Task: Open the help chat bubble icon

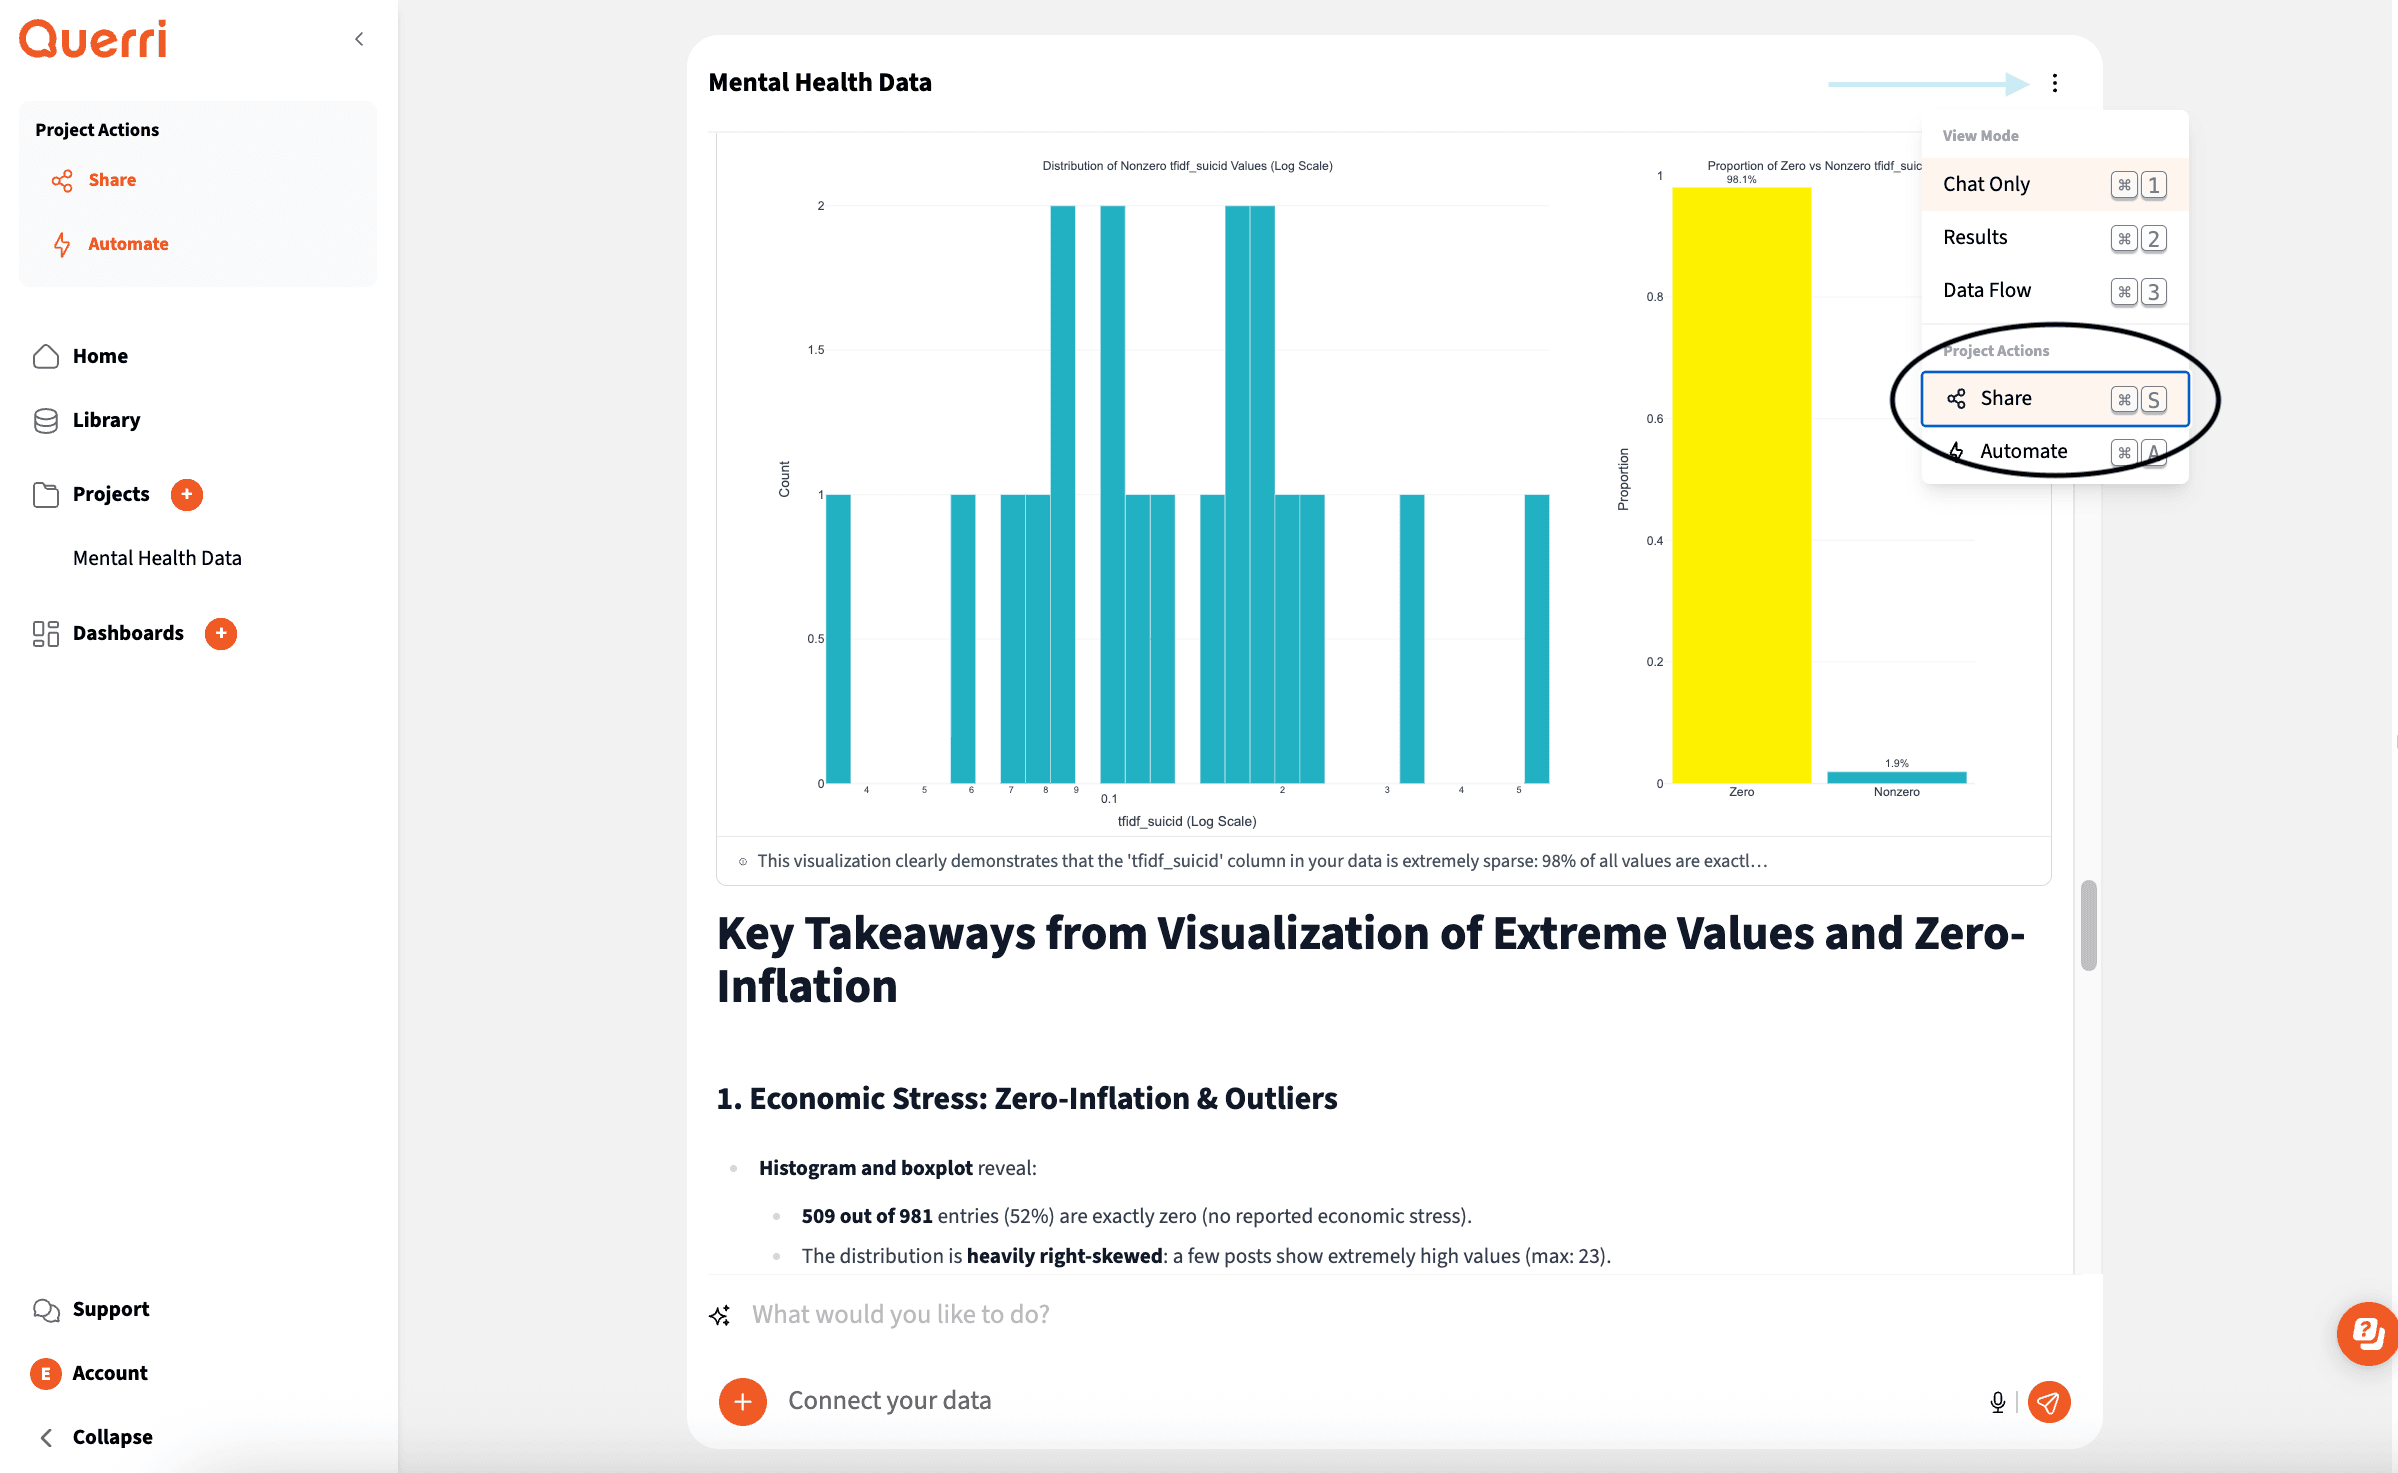Action: (x=2367, y=1332)
